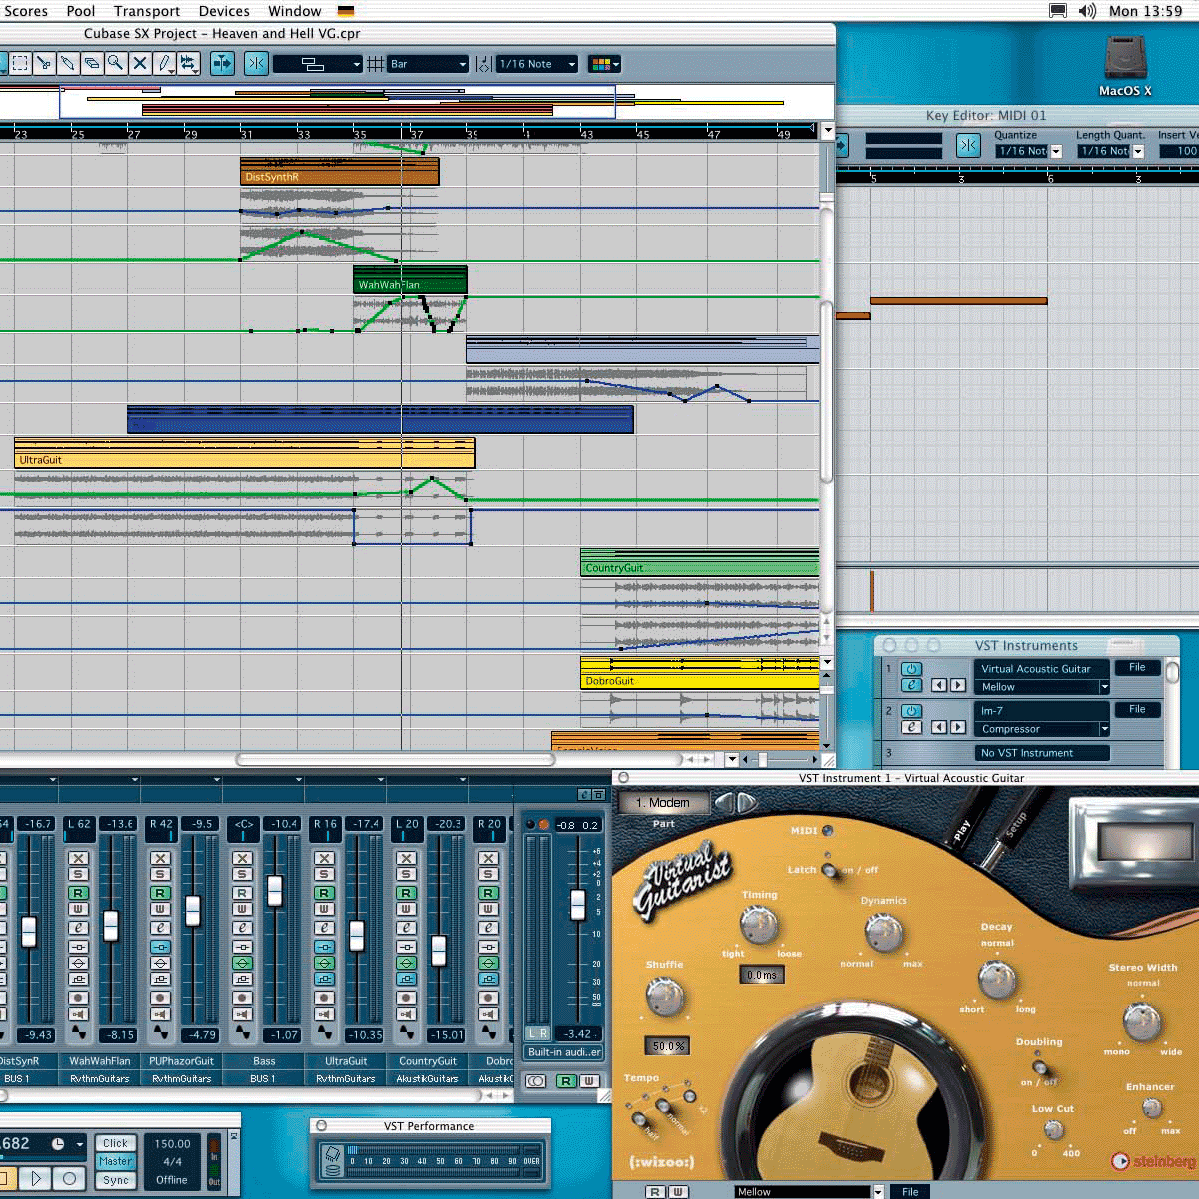
Task: Mute the CountryGuit mixer channel
Action: [x=406, y=859]
